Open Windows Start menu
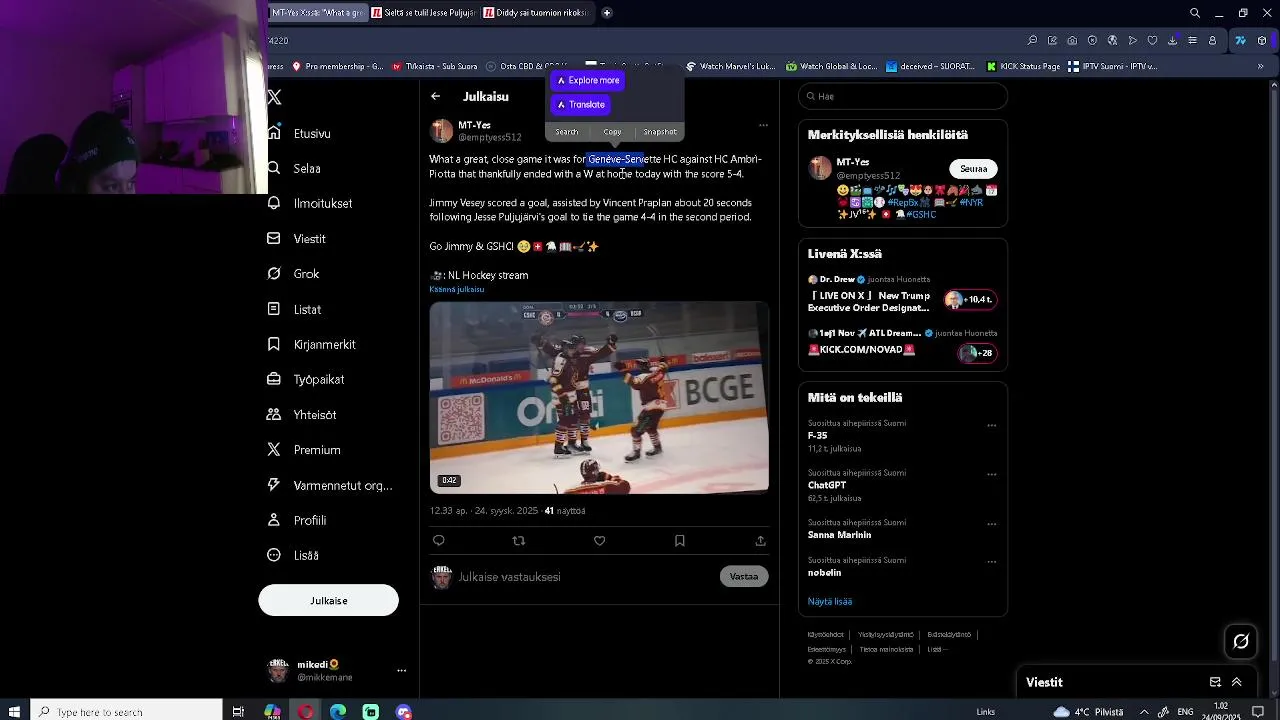The width and height of the screenshot is (1280, 720). (x=14, y=712)
